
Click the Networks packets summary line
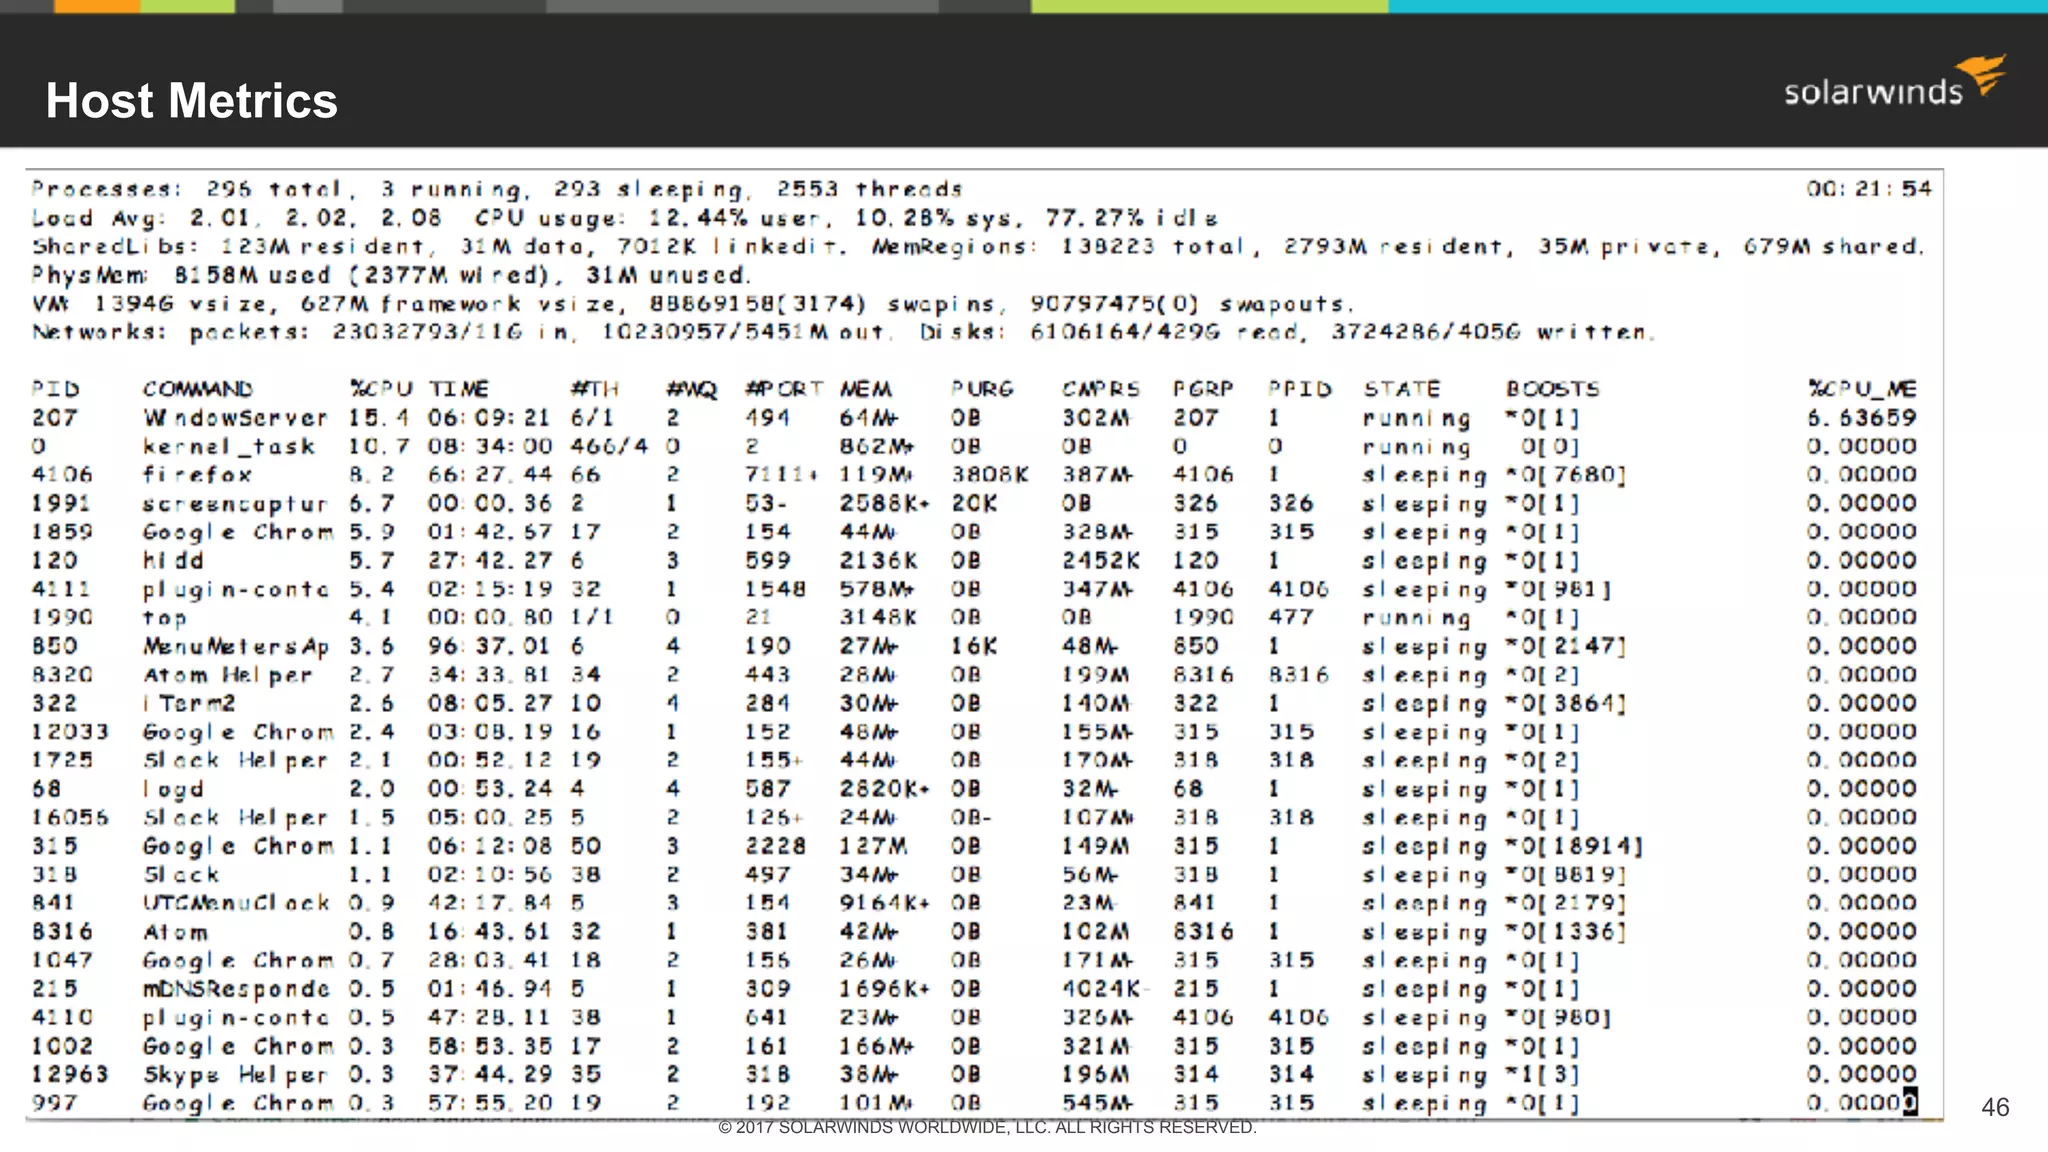pos(843,332)
